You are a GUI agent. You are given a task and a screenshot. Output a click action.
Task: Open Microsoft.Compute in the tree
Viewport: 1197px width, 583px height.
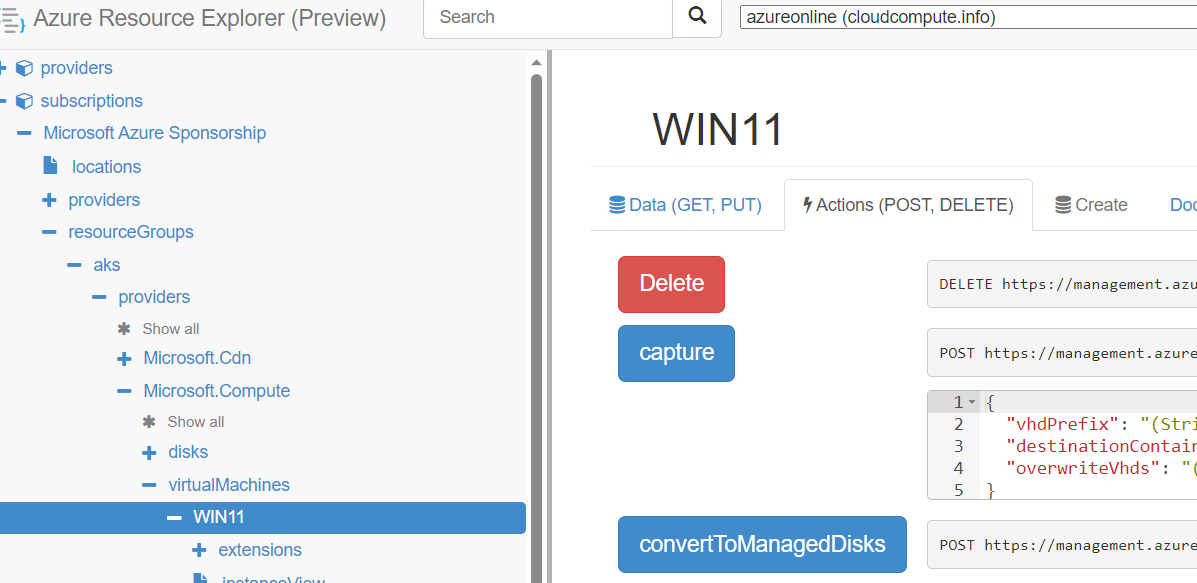[x=217, y=391]
